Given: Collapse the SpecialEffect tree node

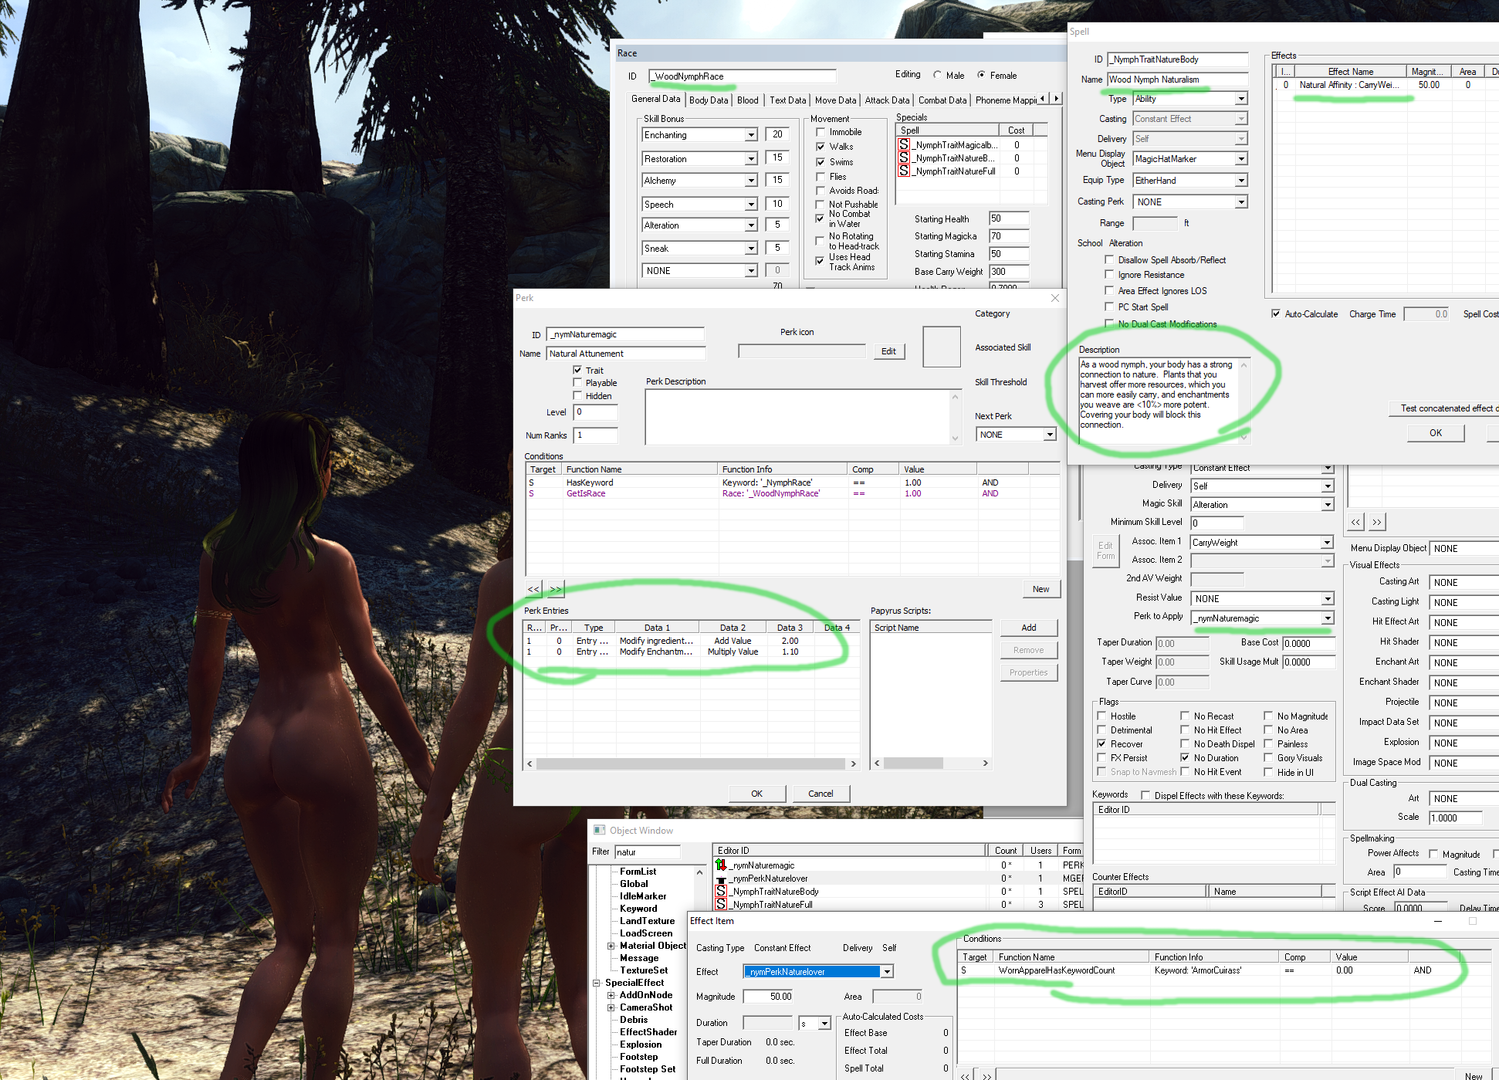Looking at the screenshot, I should 597,983.
